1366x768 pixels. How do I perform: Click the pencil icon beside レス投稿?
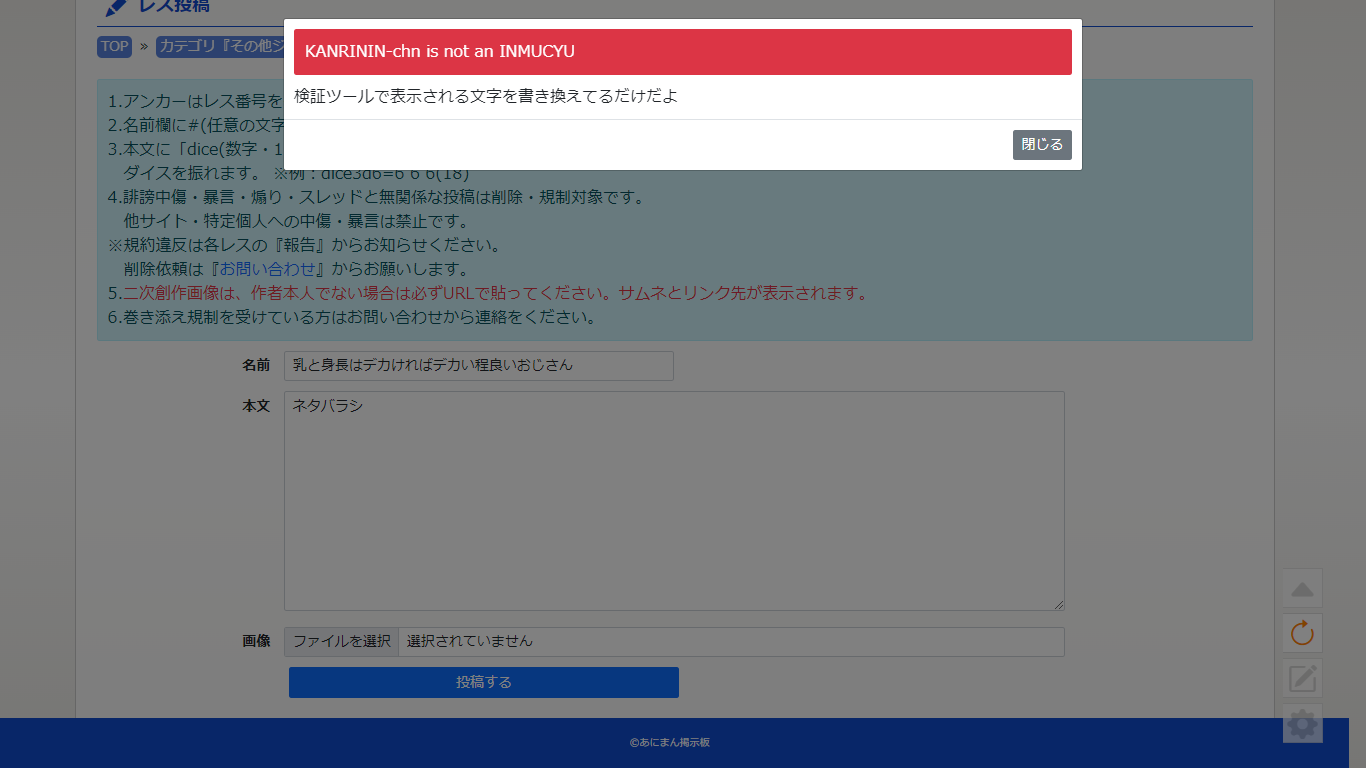(x=116, y=8)
